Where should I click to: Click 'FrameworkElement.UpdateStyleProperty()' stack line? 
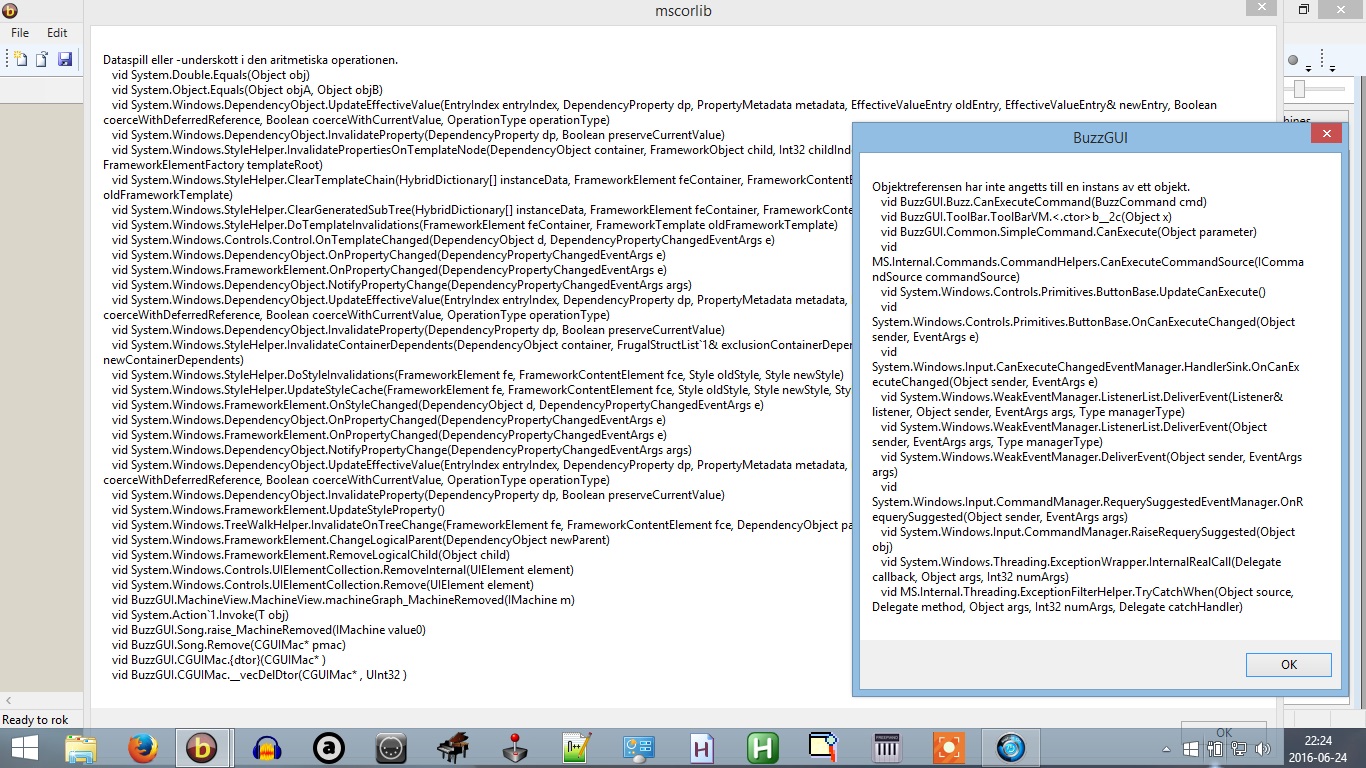click(x=278, y=510)
